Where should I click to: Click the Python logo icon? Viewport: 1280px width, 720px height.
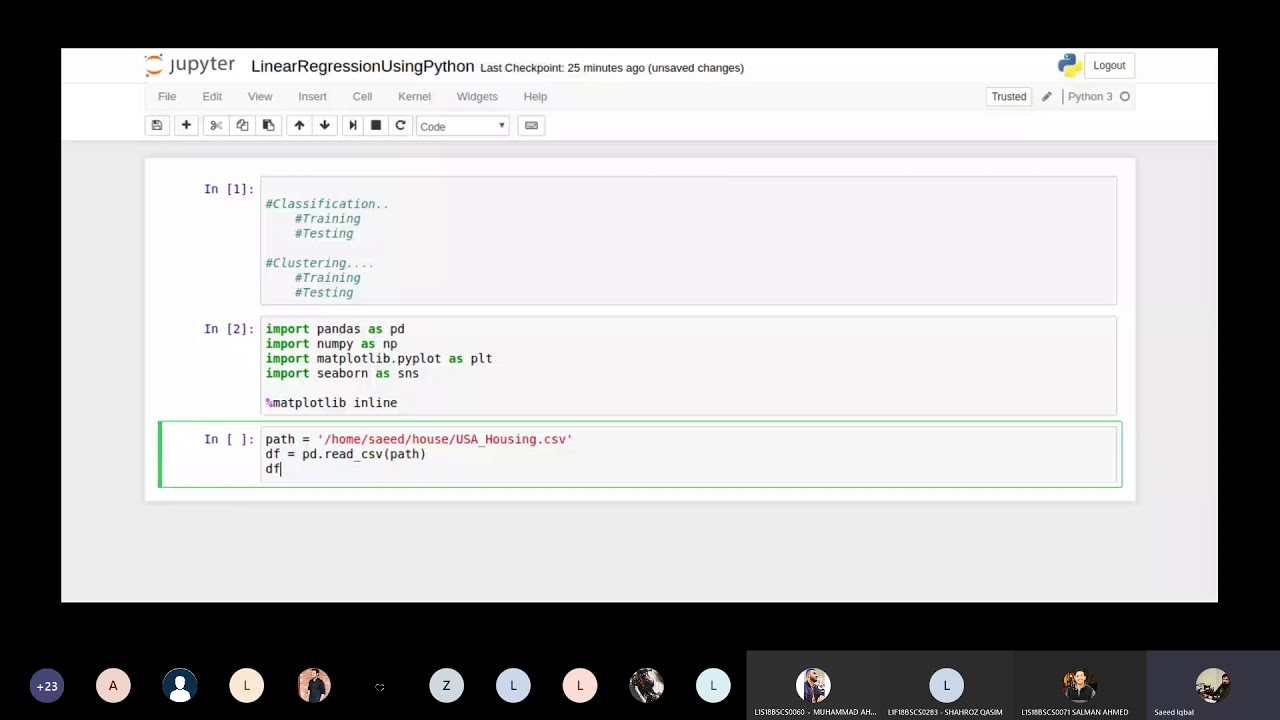[1069, 66]
